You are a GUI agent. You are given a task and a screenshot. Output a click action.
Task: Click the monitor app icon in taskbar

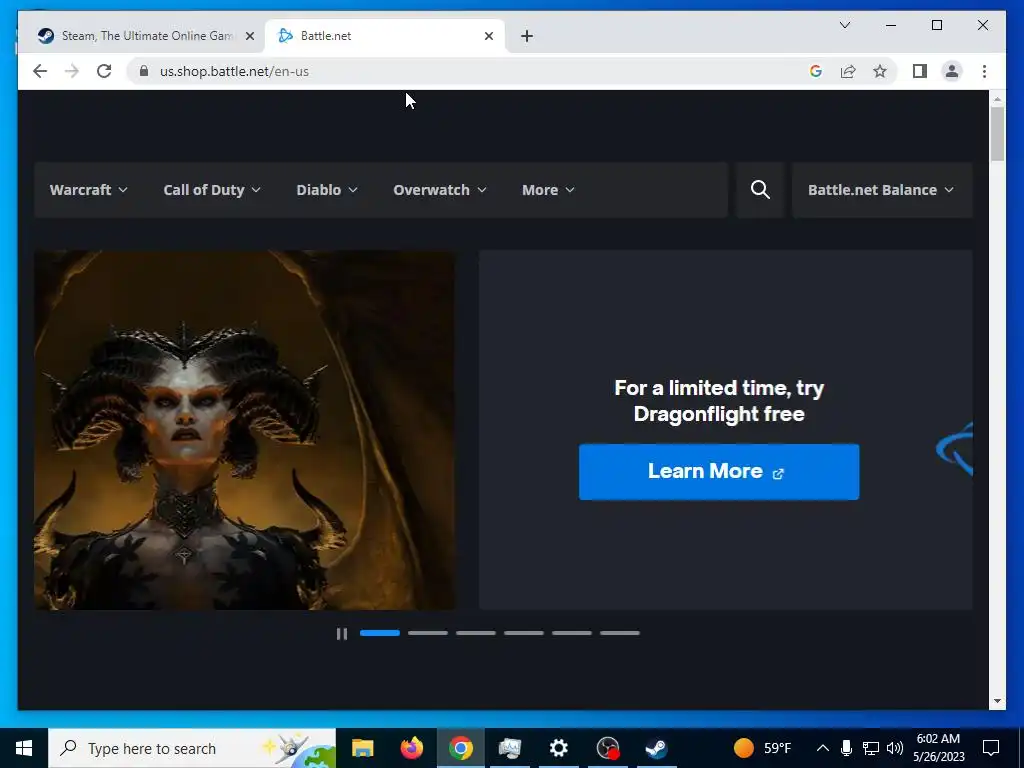point(509,748)
